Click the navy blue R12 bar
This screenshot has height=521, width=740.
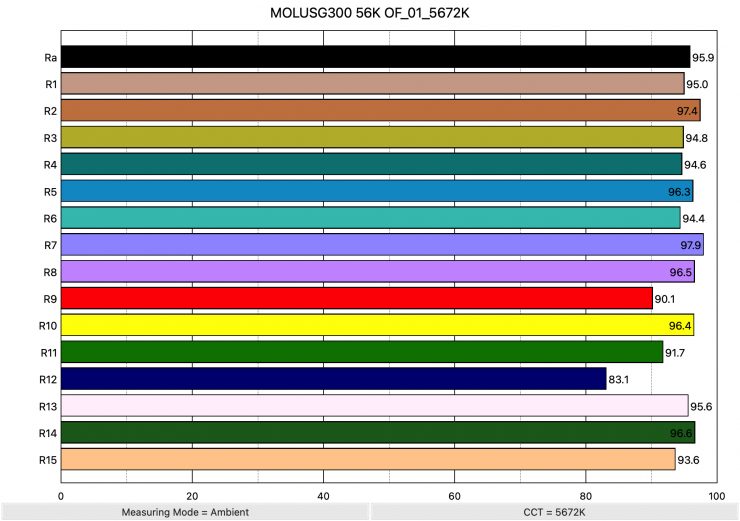point(333,379)
